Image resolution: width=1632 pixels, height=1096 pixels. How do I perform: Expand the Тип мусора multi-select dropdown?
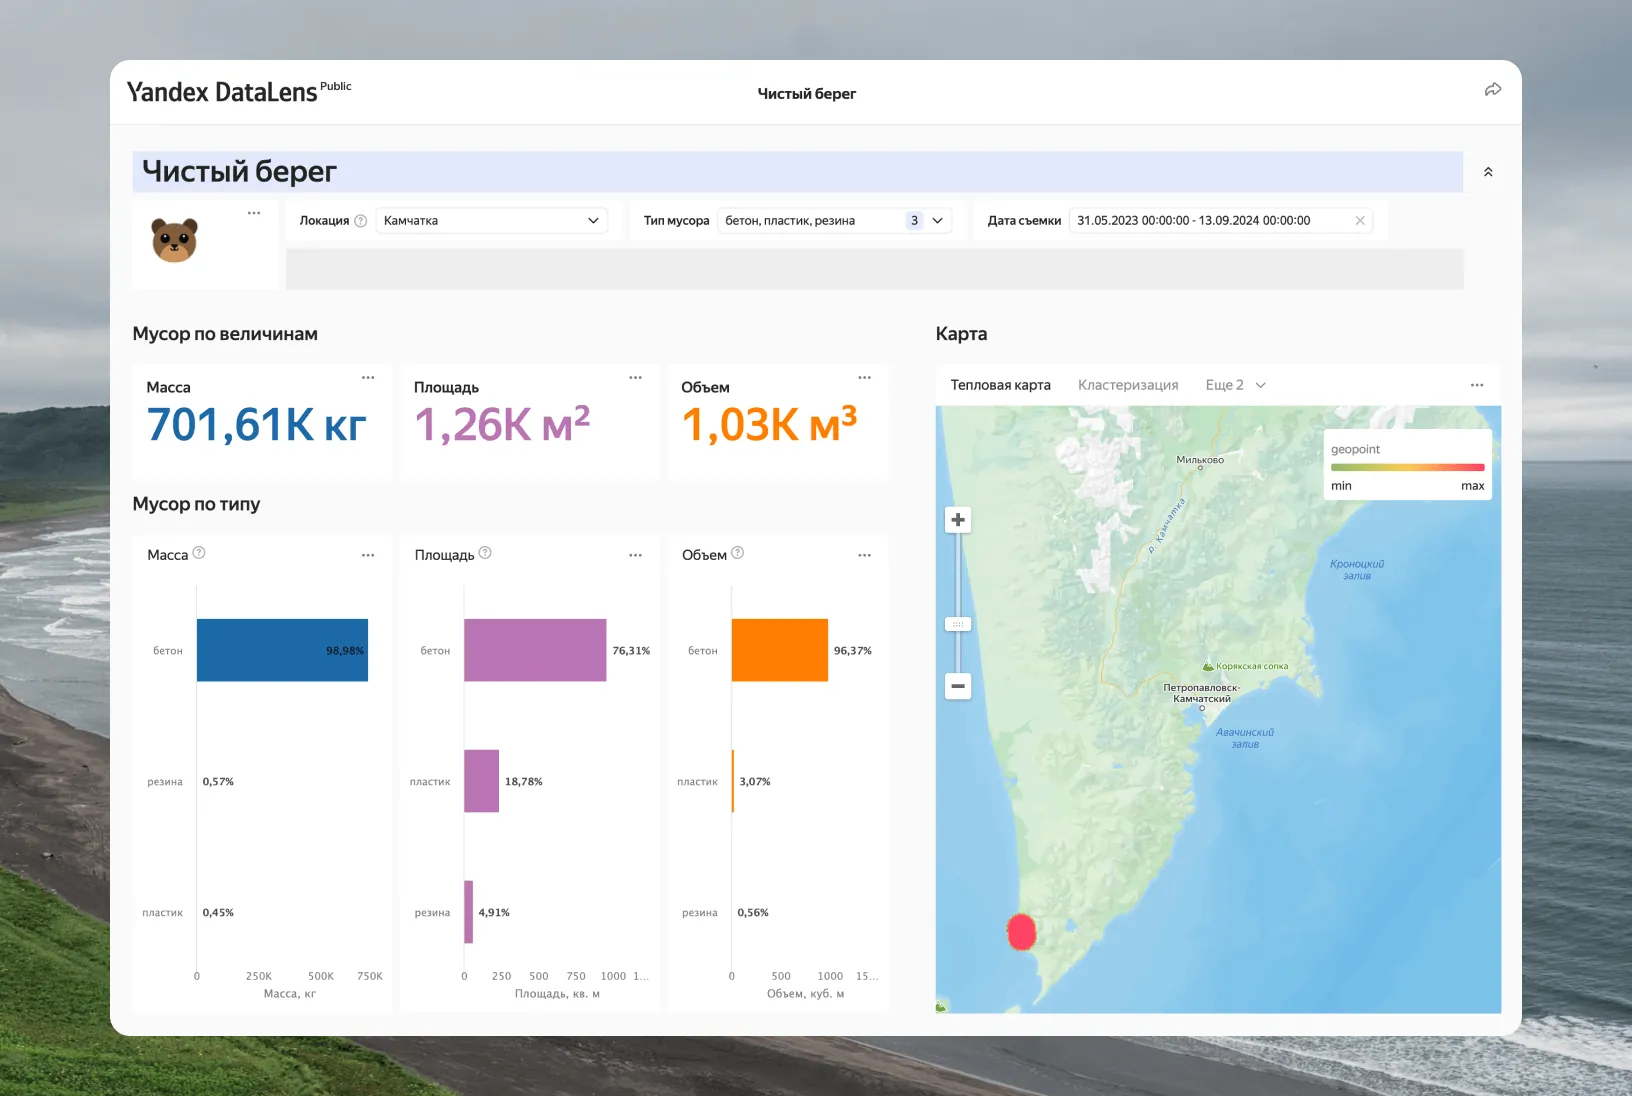(936, 221)
